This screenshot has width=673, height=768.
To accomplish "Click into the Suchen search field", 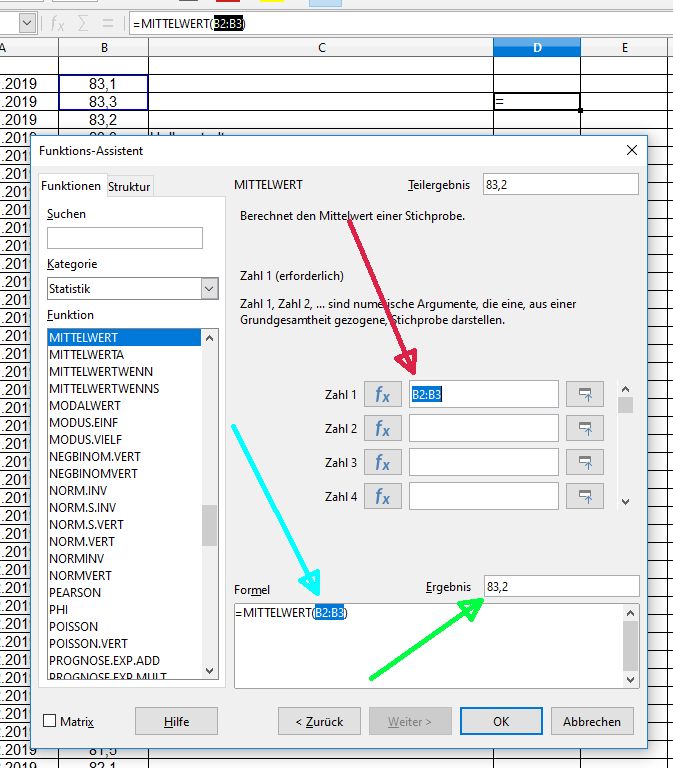I will pyautogui.click(x=125, y=238).
